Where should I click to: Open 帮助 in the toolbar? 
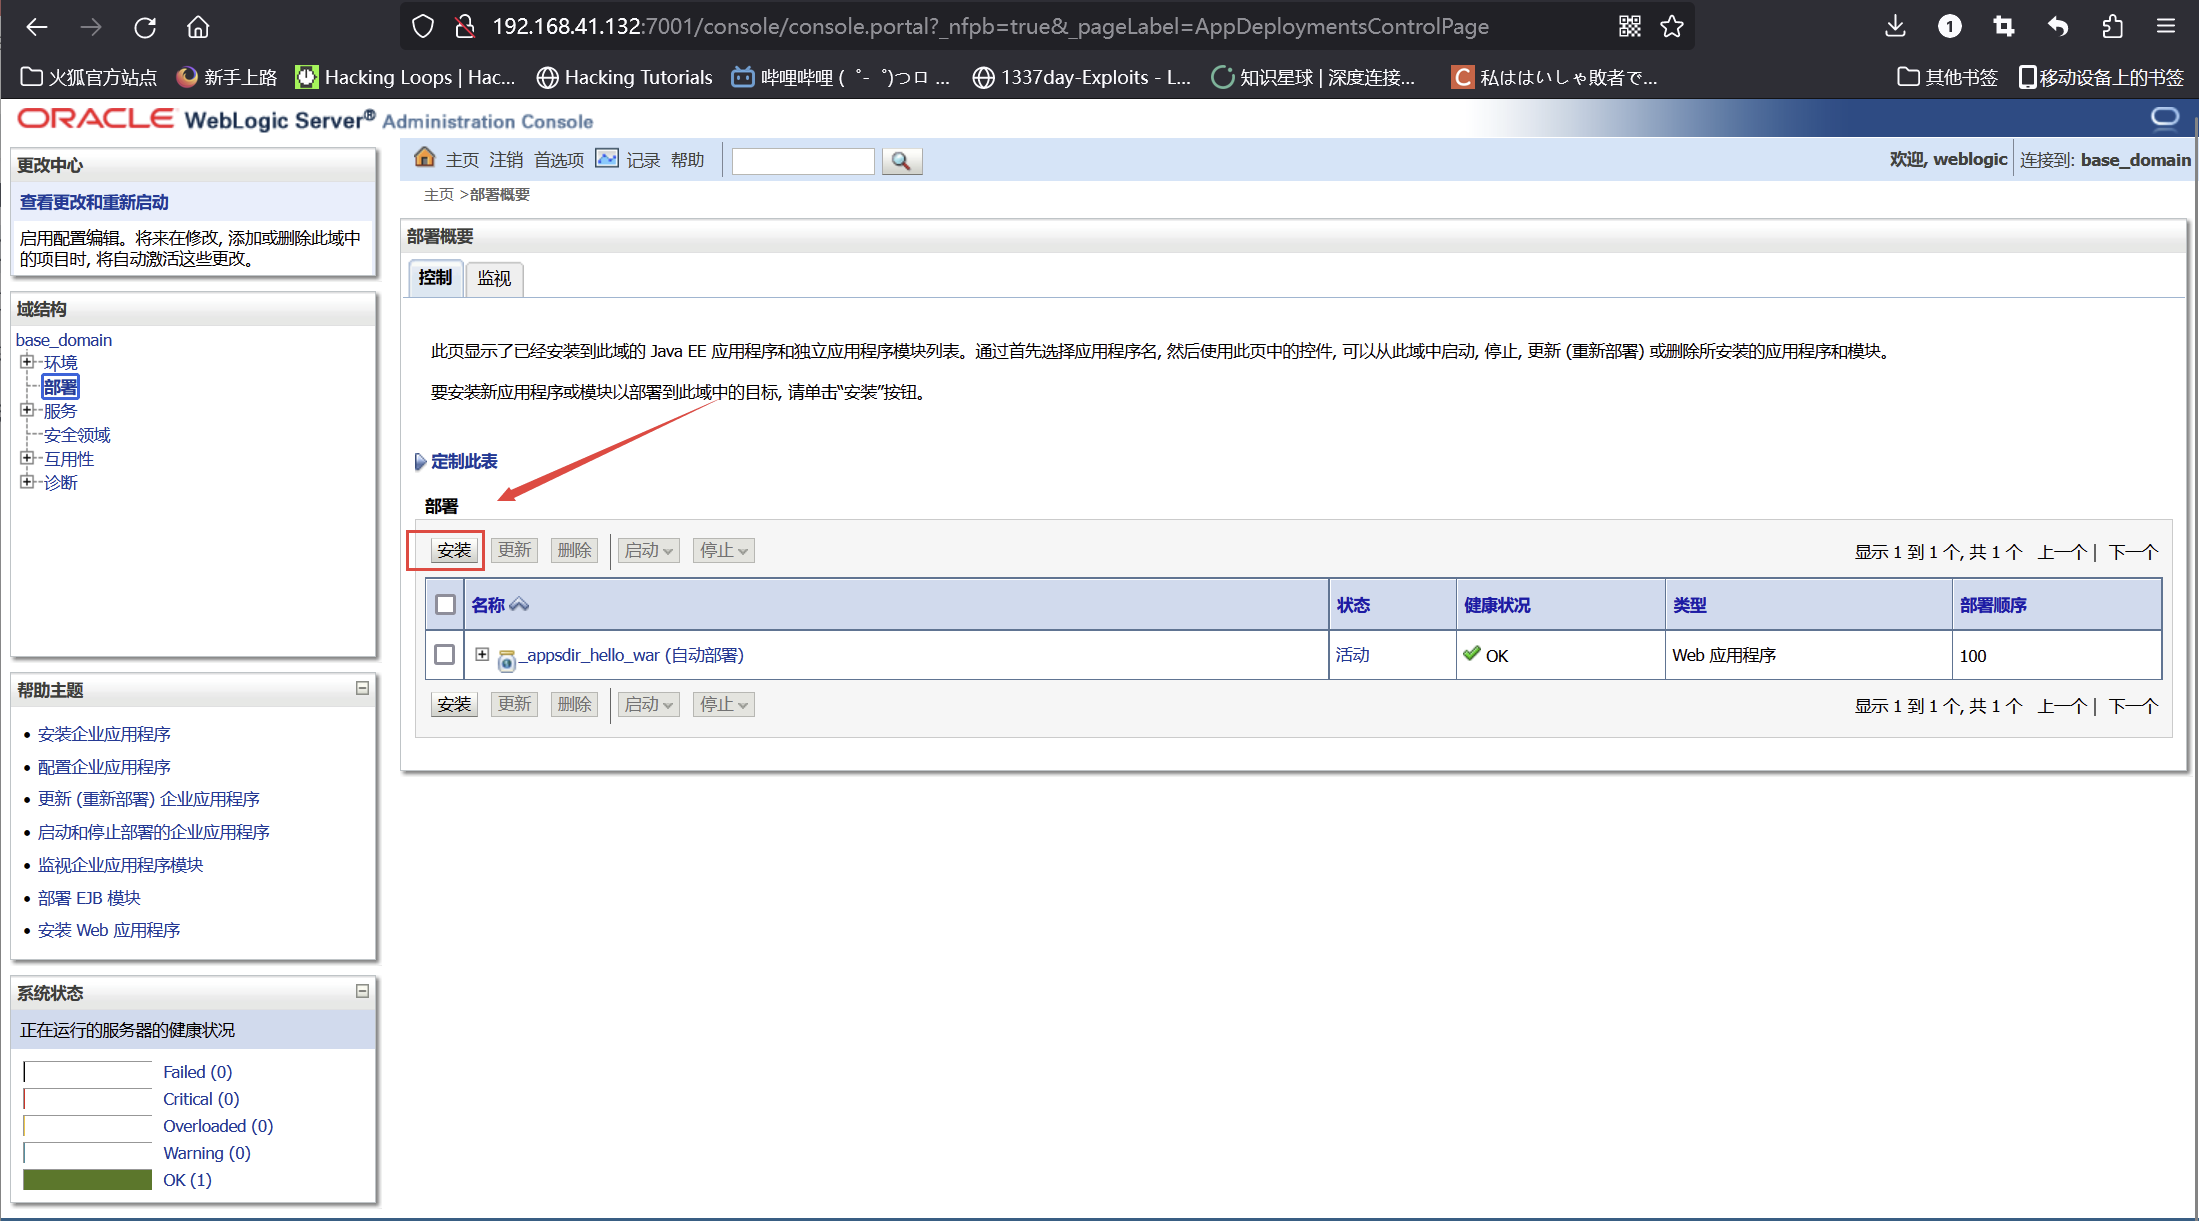tap(687, 160)
